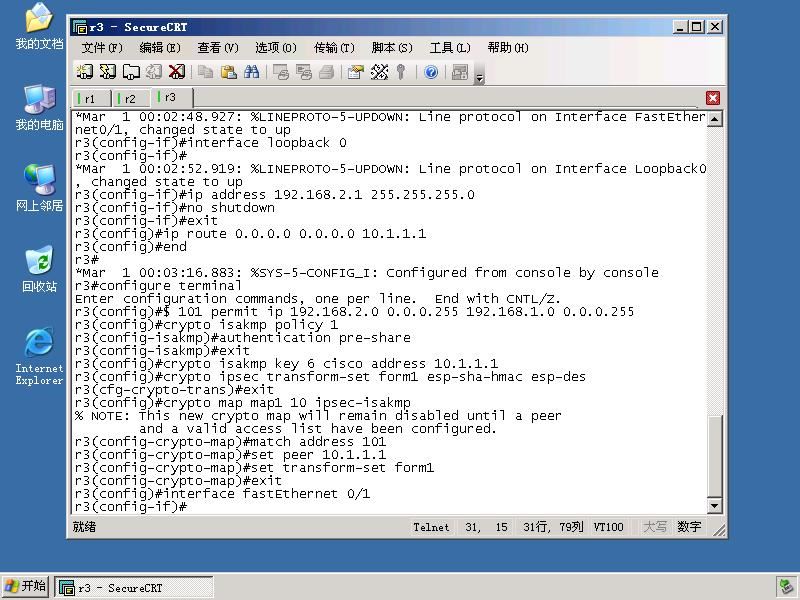
Task: Click the Paste clipboard icon
Action: (x=228, y=72)
